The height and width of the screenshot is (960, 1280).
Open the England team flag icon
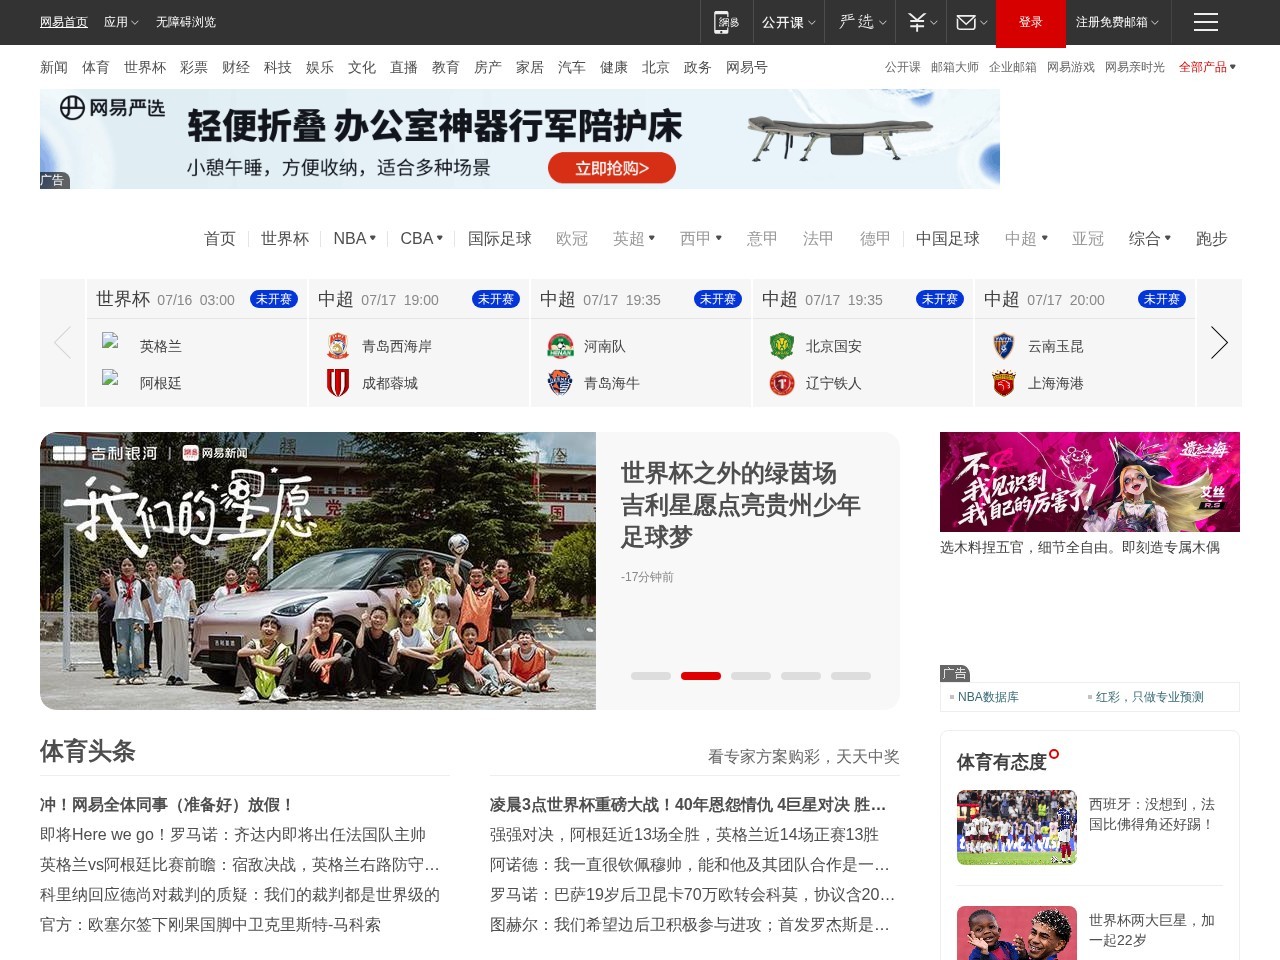click(x=111, y=341)
